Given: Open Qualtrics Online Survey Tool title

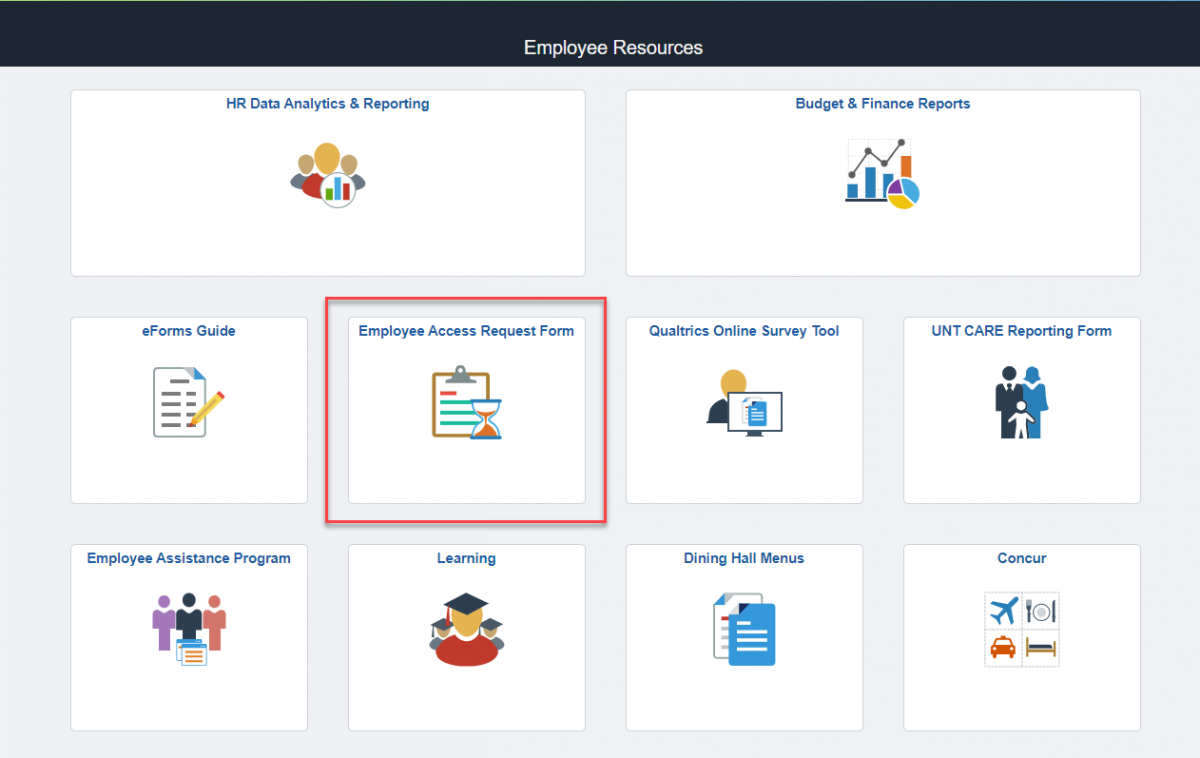Looking at the screenshot, I should coord(744,331).
